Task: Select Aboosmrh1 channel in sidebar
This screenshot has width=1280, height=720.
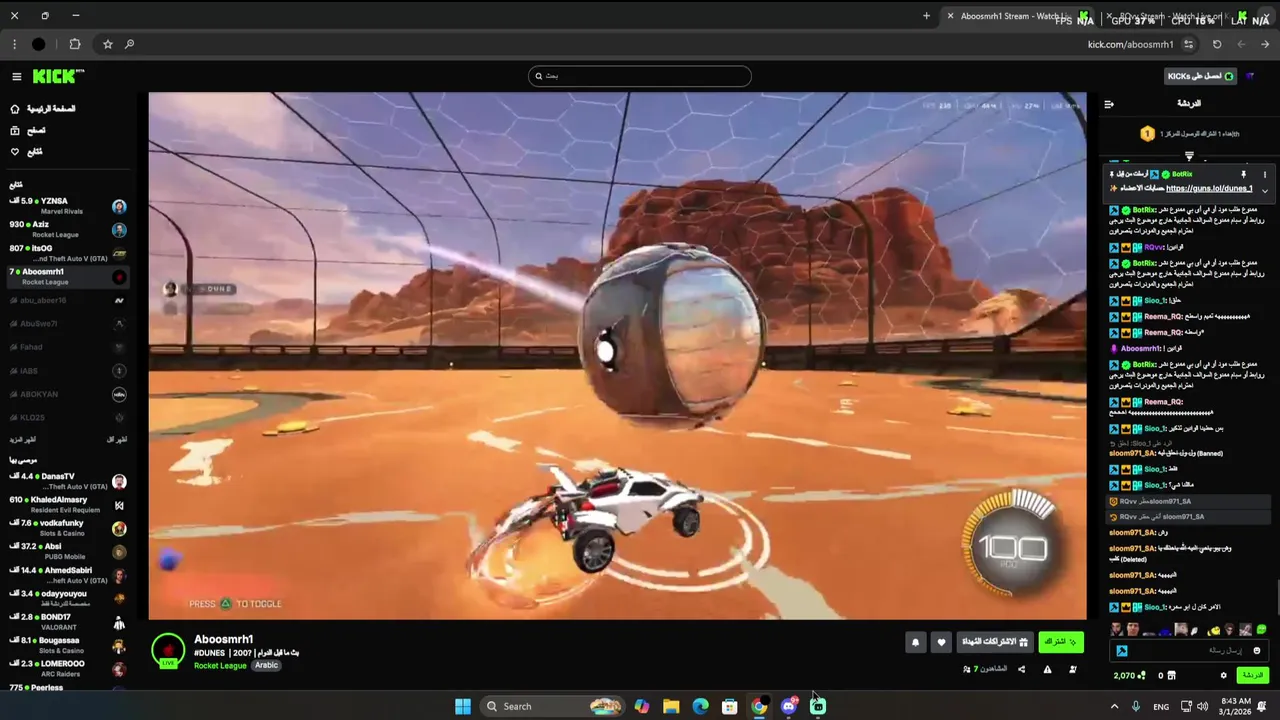Action: (68, 276)
